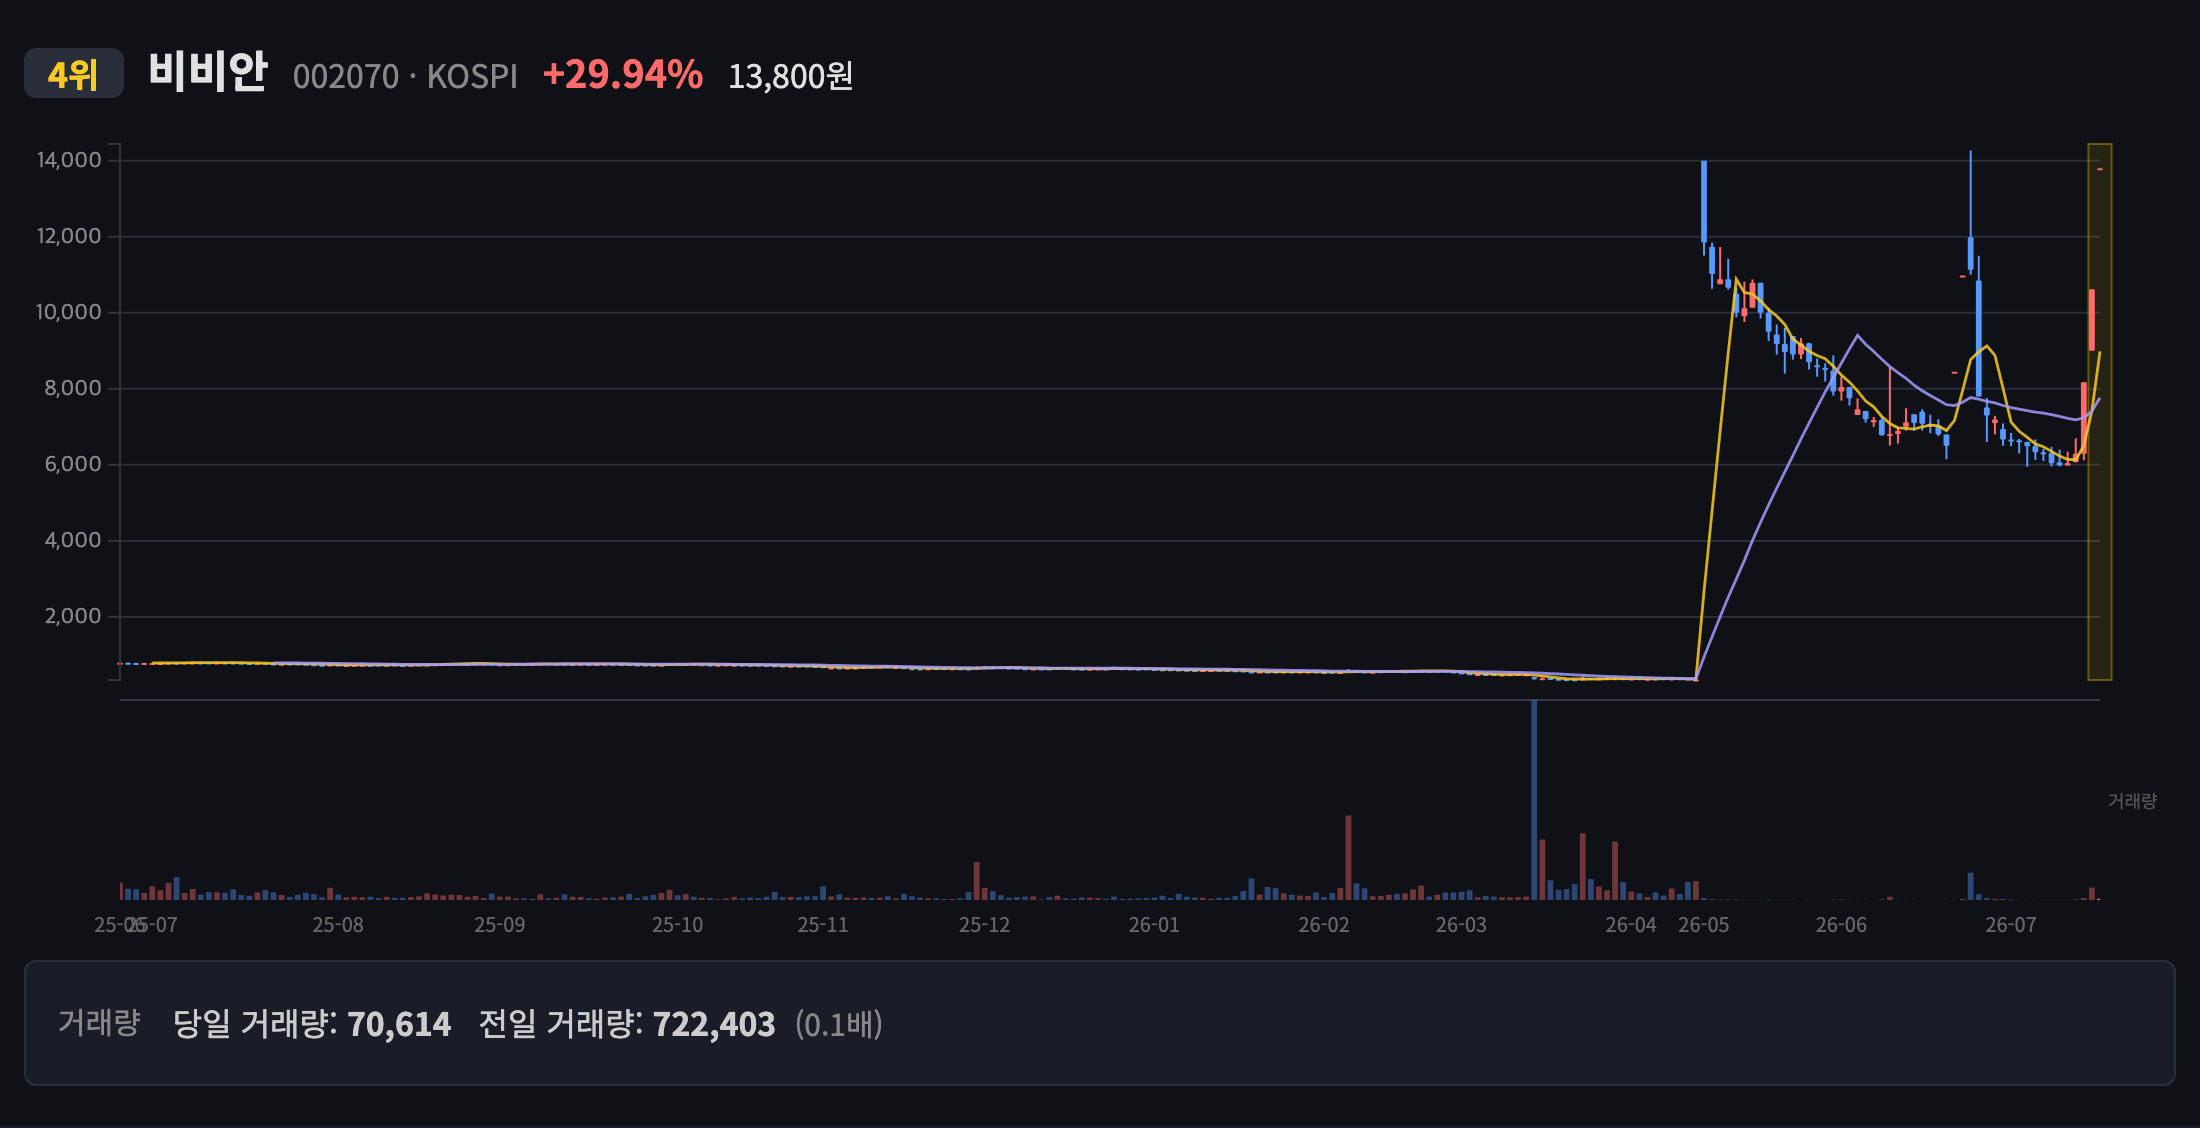The image size is (2200, 1128).
Task: Click the price 13,800원
Action: (790, 76)
